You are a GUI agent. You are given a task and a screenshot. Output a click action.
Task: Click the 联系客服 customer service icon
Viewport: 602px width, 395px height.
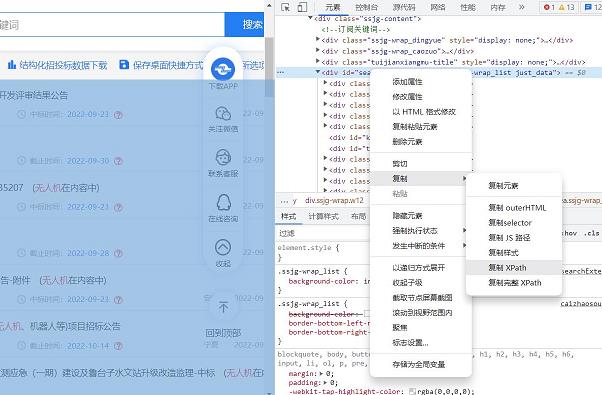(223, 157)
